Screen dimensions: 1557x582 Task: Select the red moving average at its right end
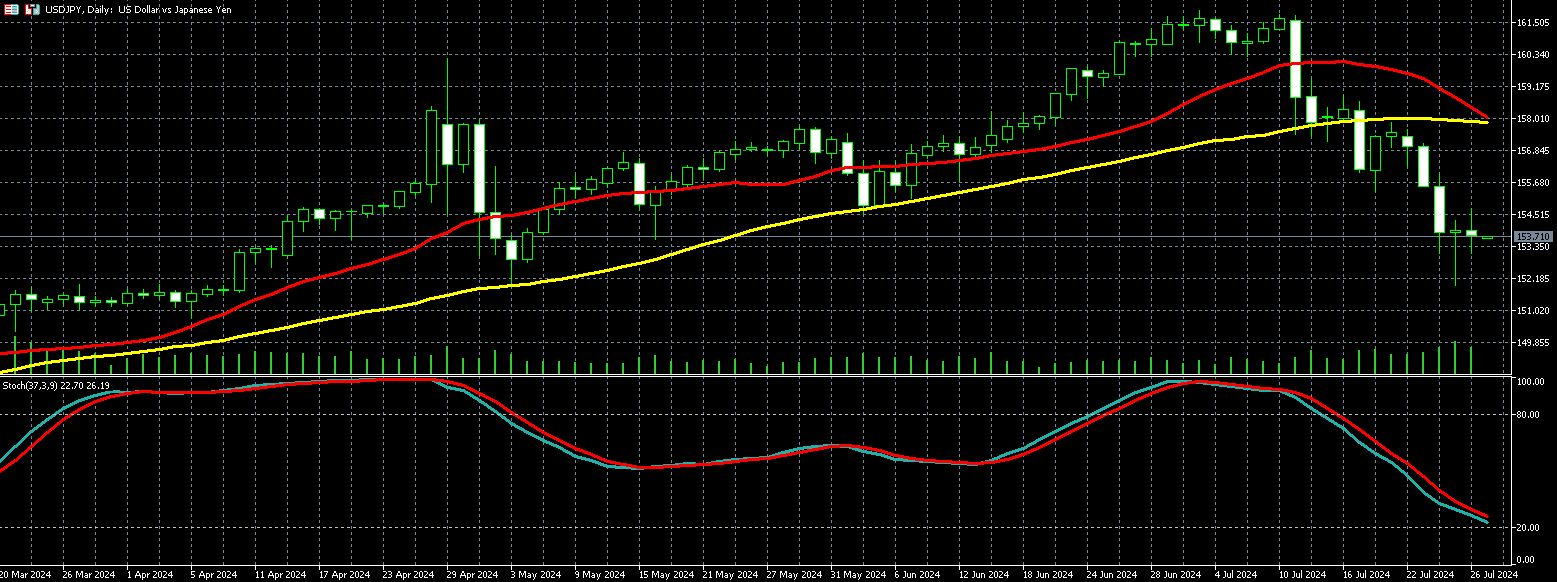(1484, 116)
